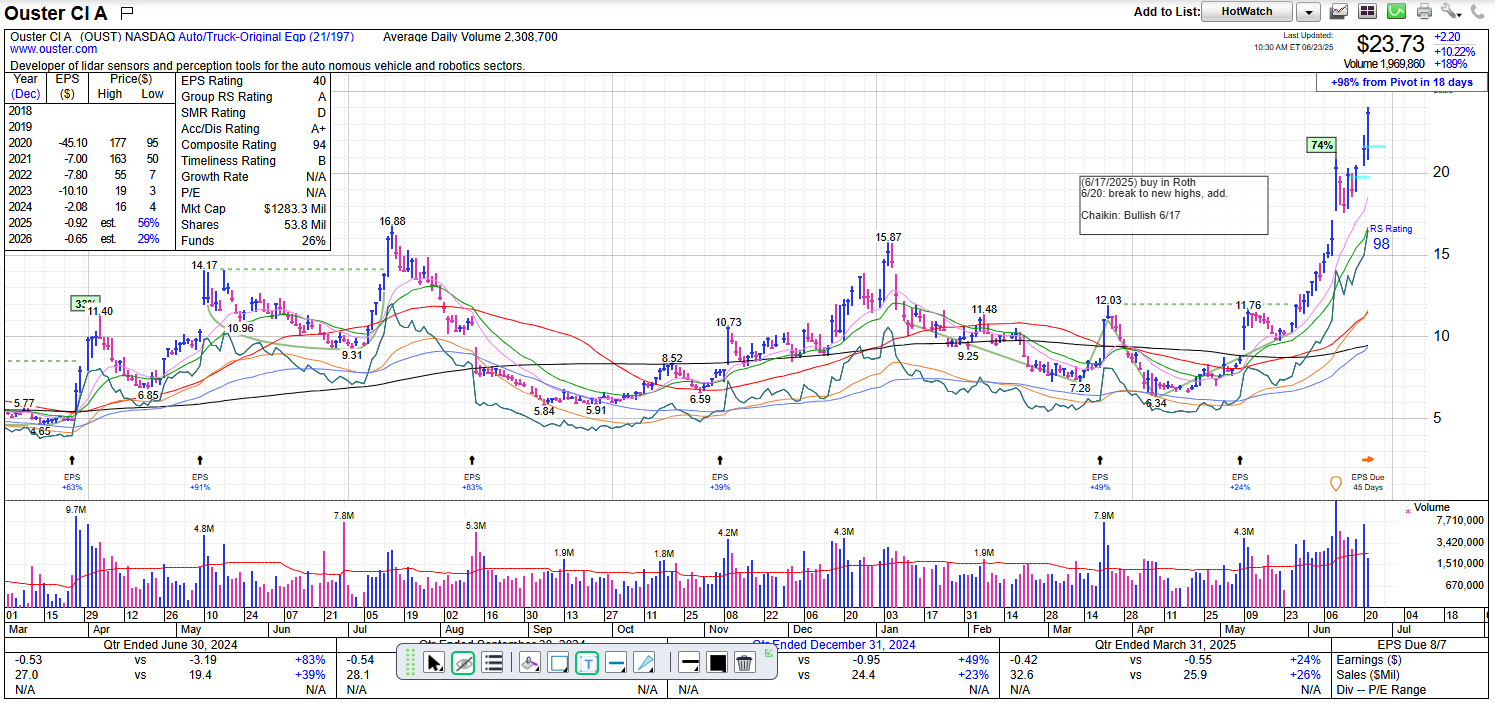Image resolution: width=1495 pixels, height=703 pixels.
Task: Click the Mkt Cap $1283.3 Mil row
Action: pos(253,209)
